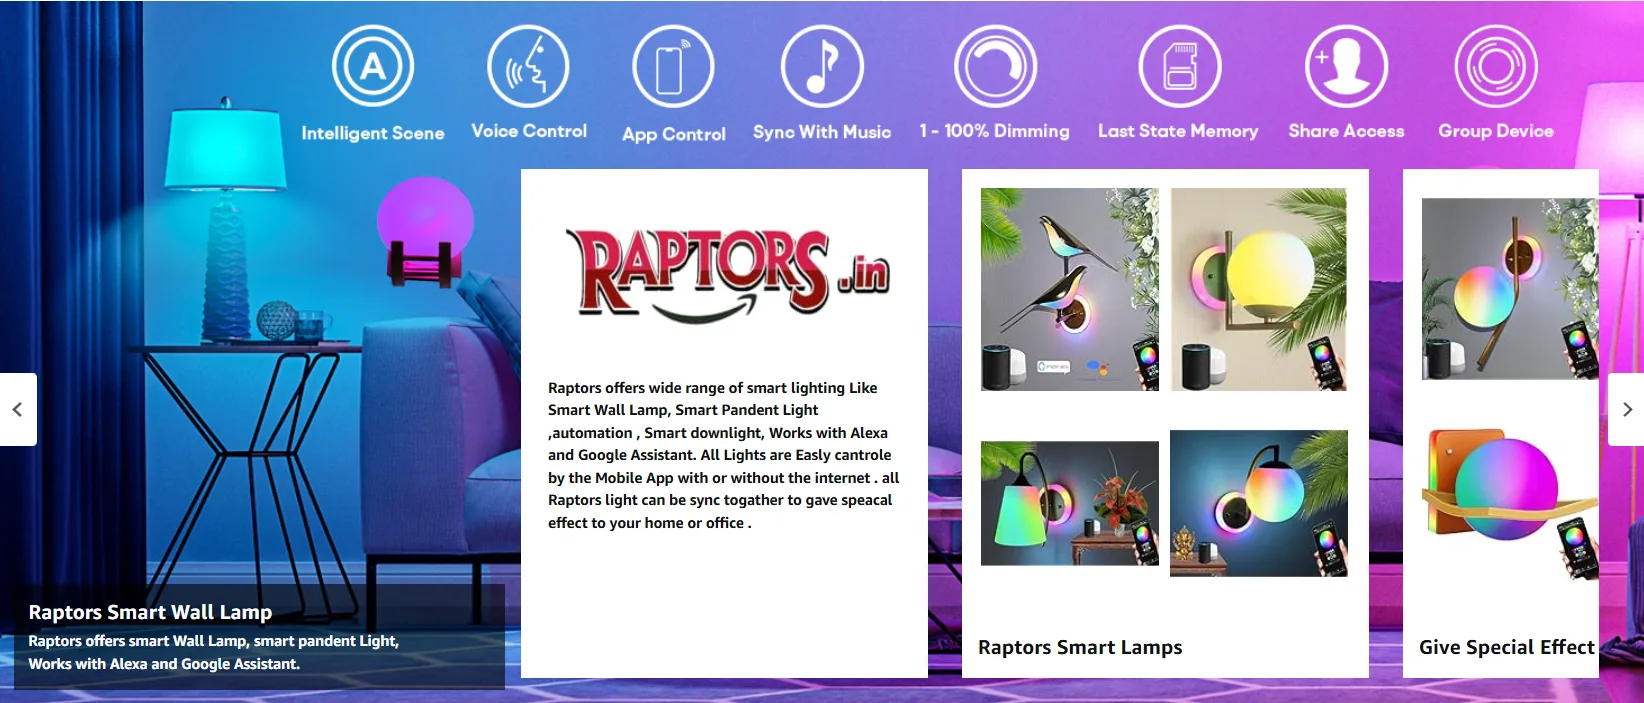The image size is (1644, 703).
Task: Open the Give Special Effect card title
Action: coord(1506,647)
